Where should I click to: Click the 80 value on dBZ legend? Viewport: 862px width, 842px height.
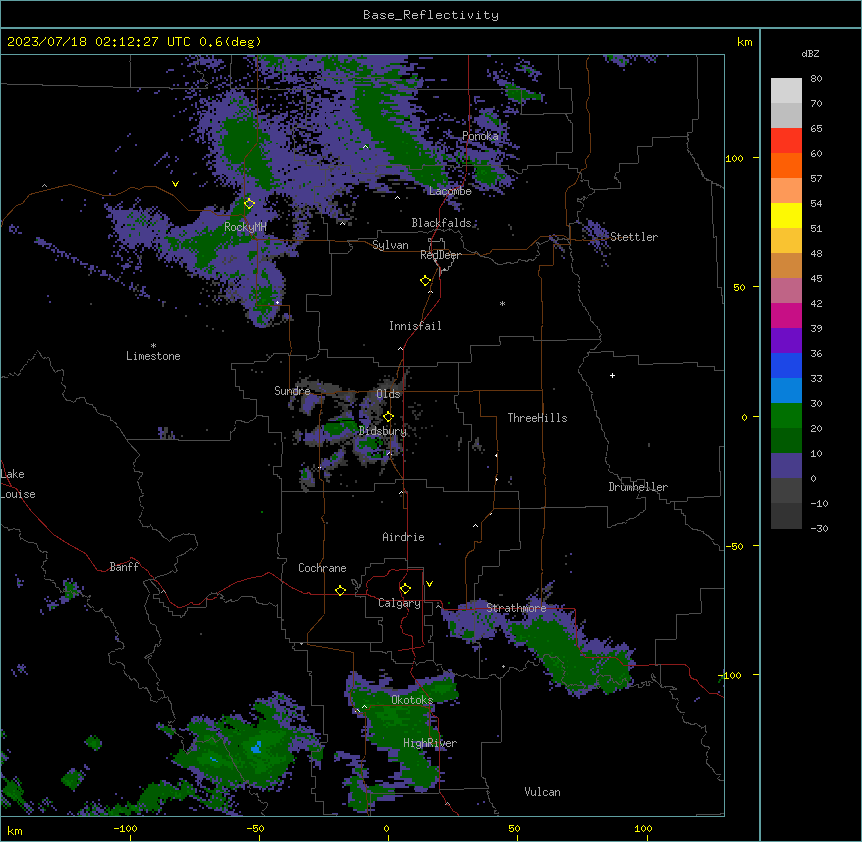click(x=816, y=79)
